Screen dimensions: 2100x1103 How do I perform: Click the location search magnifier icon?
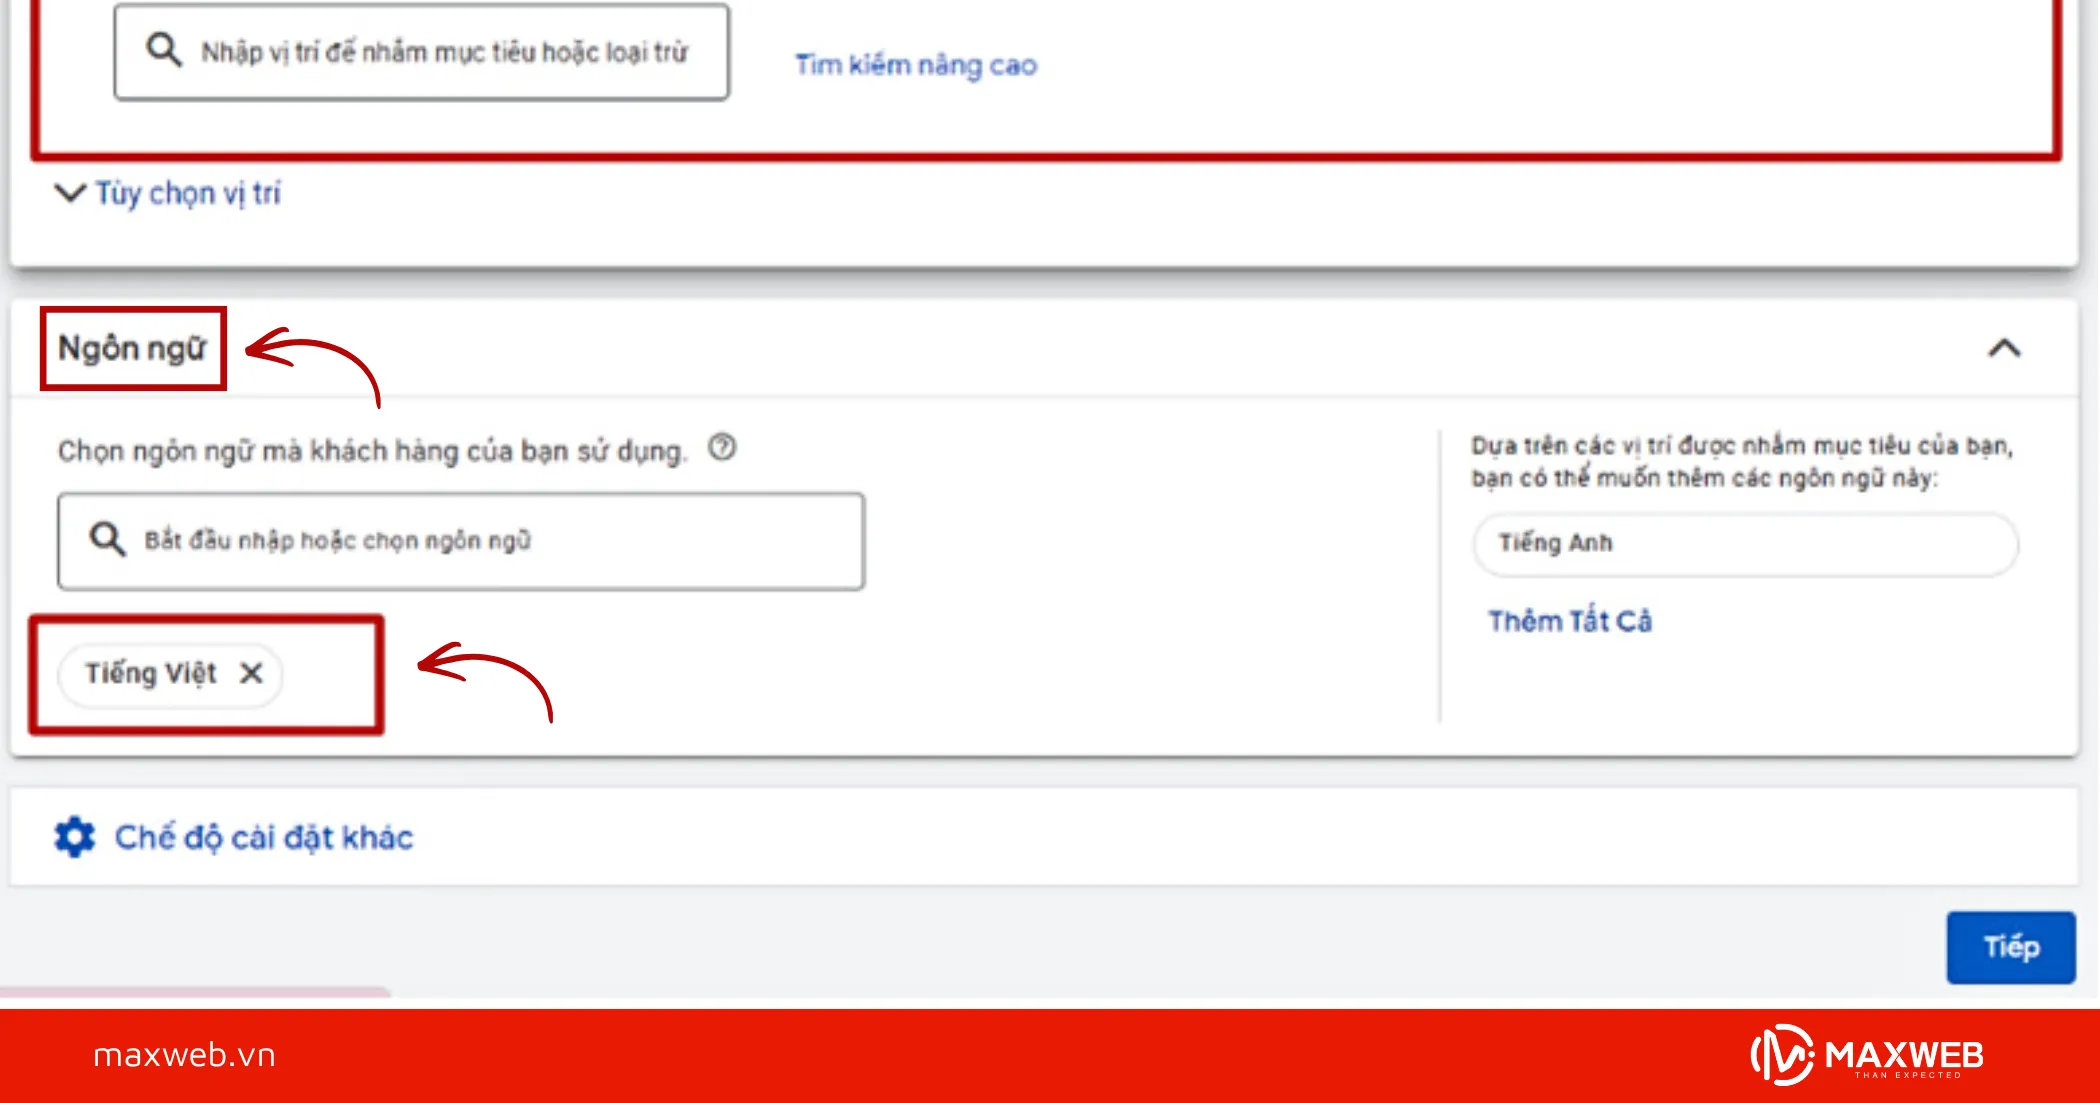pos(164,49)
